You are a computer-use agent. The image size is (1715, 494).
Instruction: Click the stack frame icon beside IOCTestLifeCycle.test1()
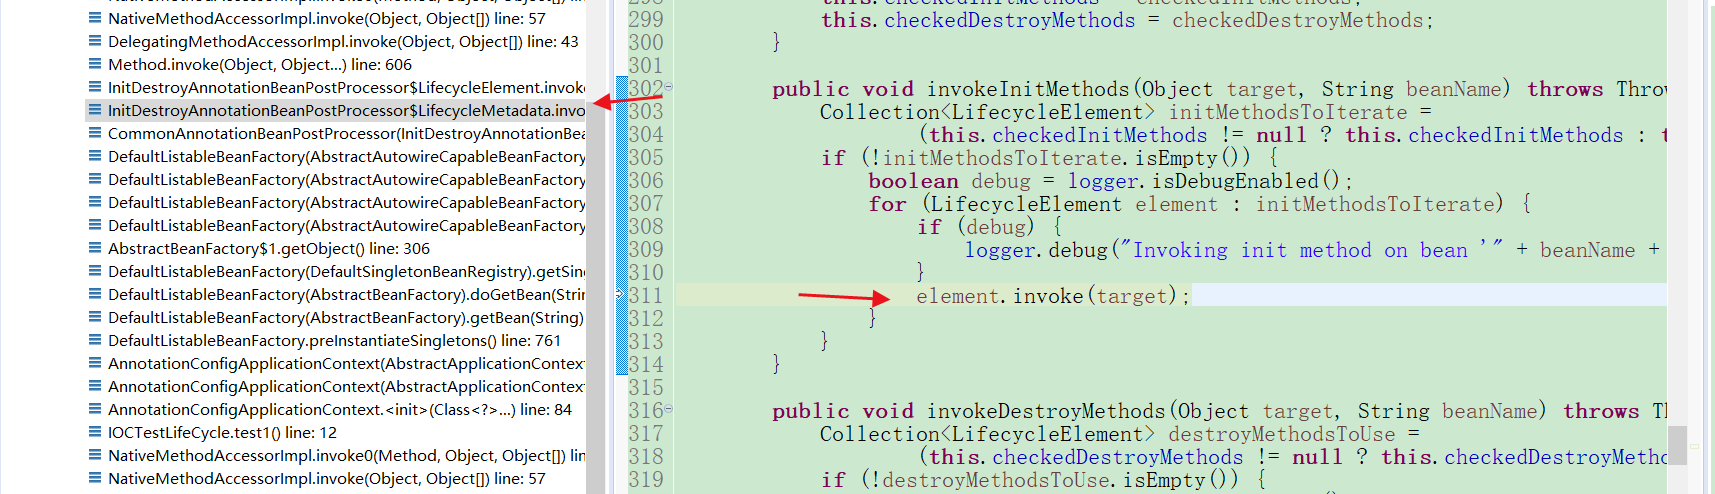95,432
